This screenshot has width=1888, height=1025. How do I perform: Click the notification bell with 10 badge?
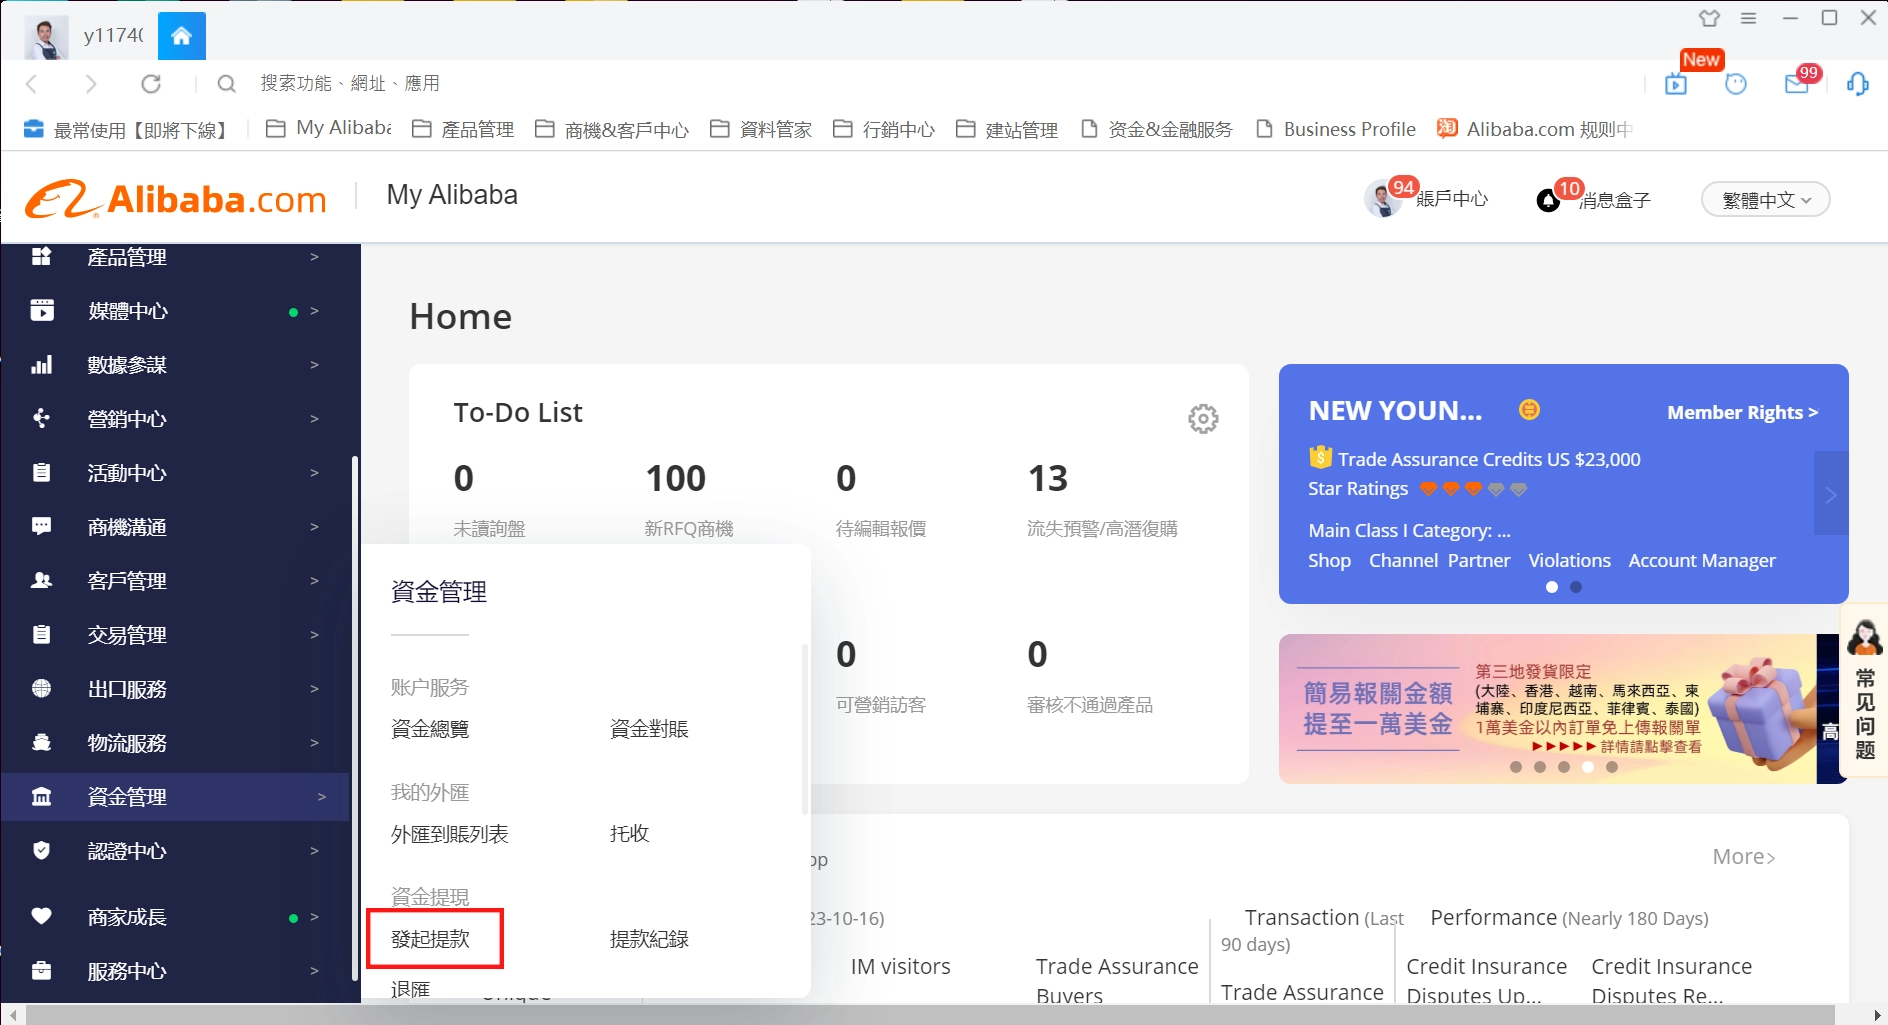pyautogui.click(x=1548, y=200)
